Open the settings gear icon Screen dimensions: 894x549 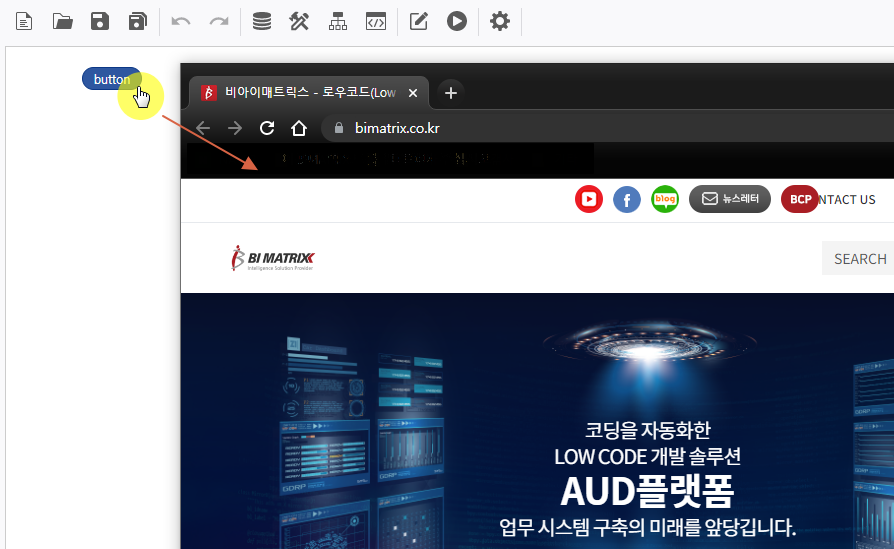pos(500,22)
